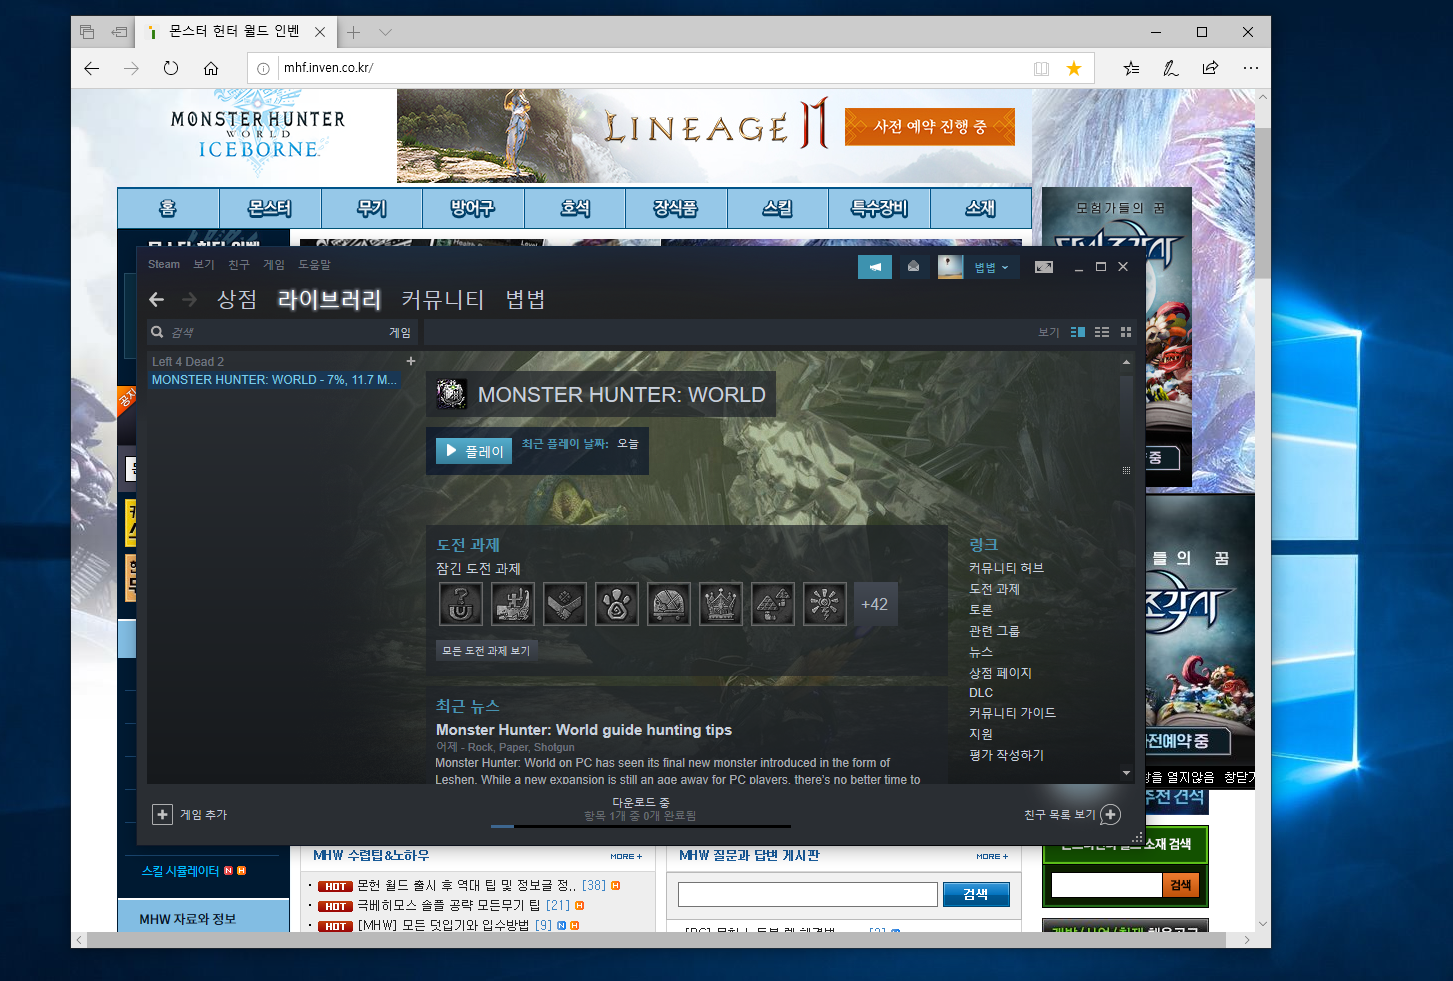Expand the browser tab preview chevron
The height and width of the screenshot is (981, 1453).
pos(385,32)
